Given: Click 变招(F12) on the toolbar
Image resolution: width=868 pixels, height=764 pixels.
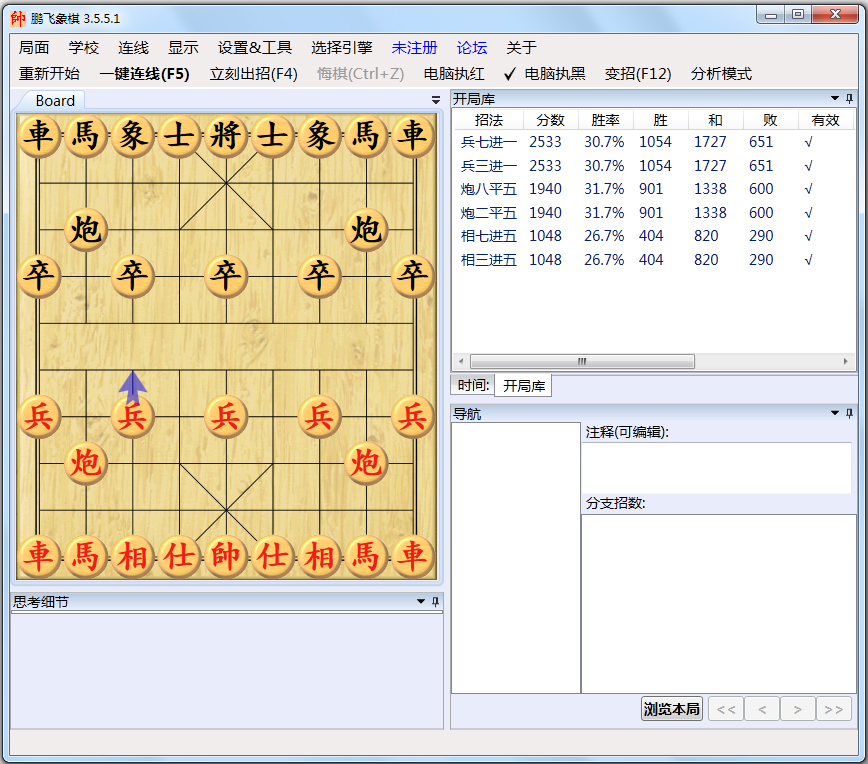Looking at the screenshot, I should point(640,74).
